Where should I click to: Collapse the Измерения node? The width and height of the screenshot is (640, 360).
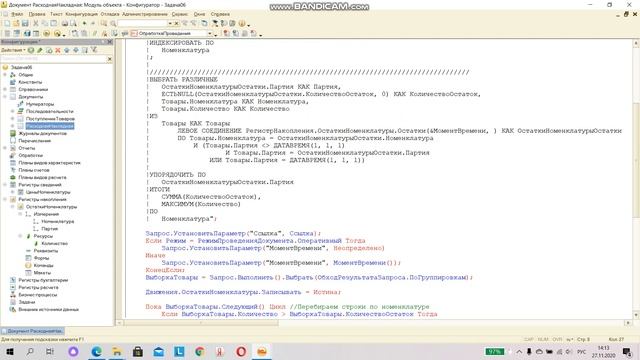(20, 214)
